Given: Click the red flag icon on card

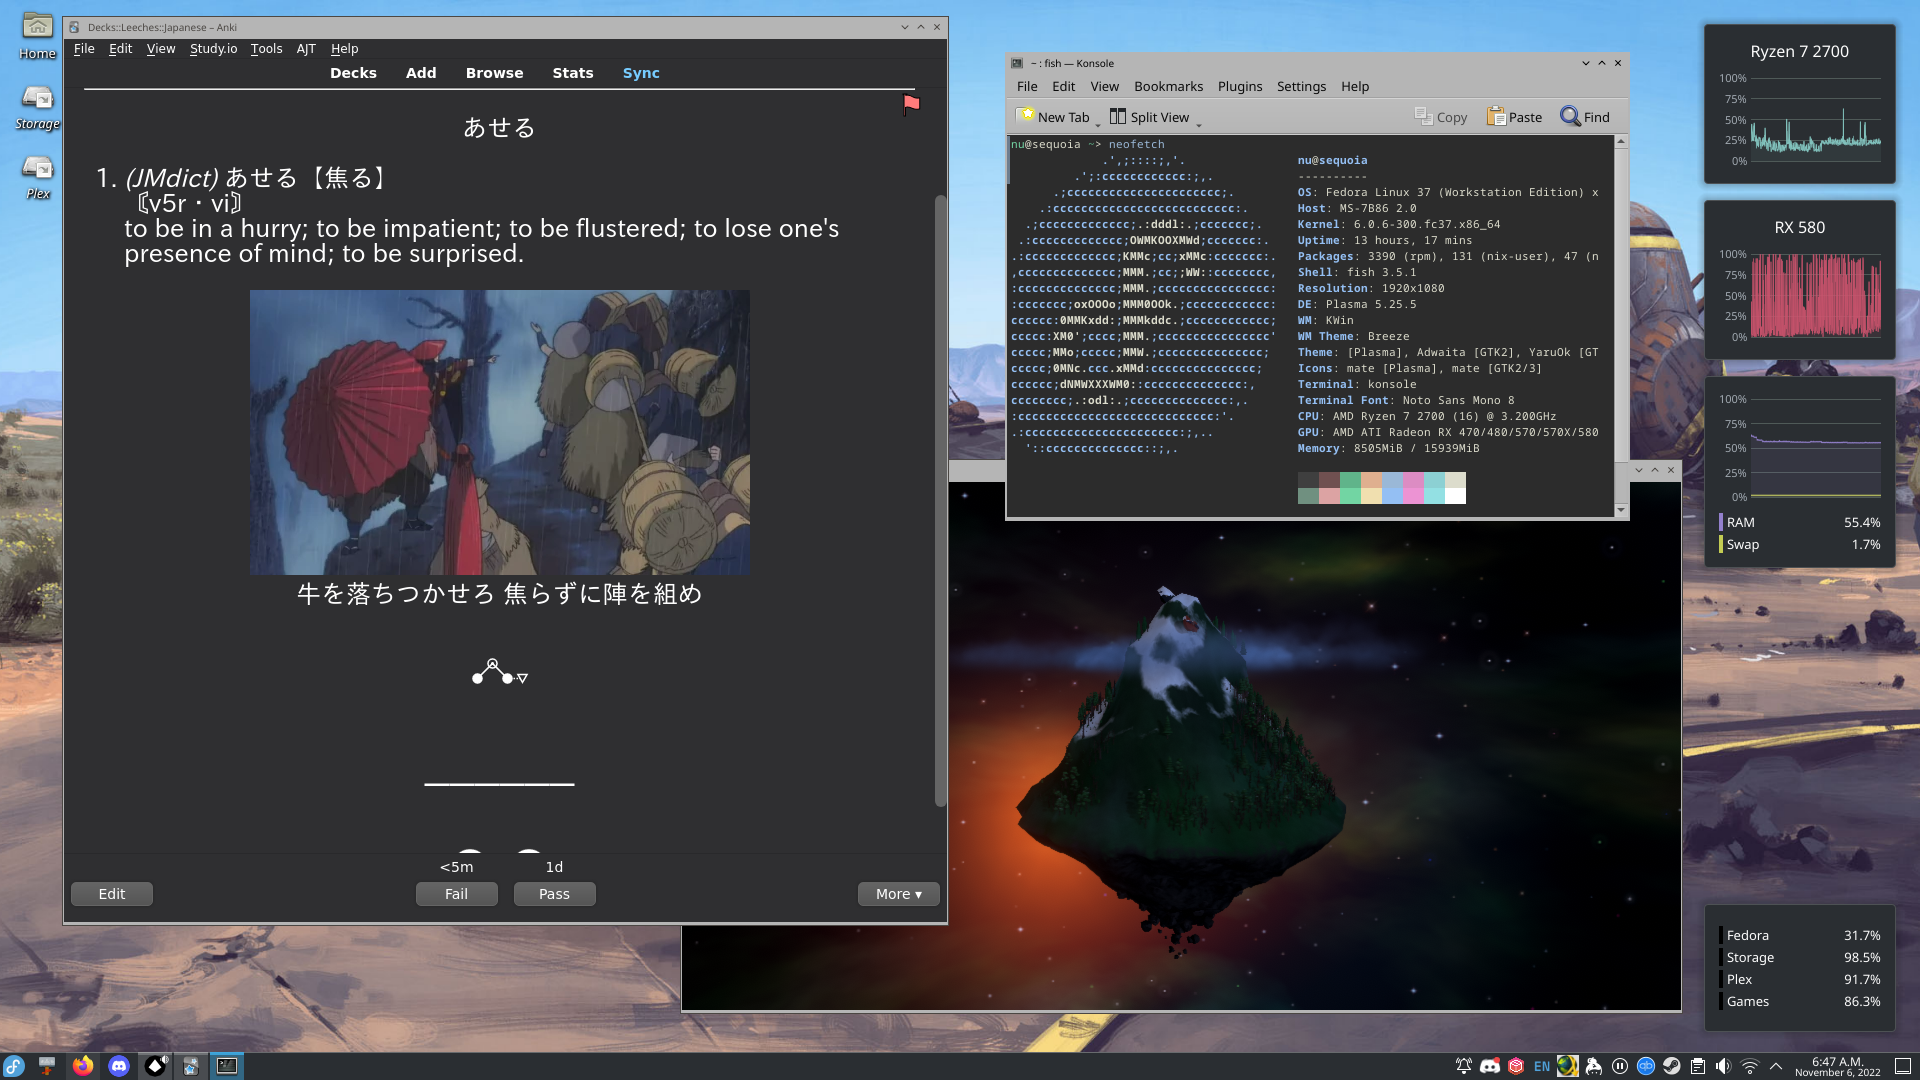Looking at the screenshot, I should (911, 104).
